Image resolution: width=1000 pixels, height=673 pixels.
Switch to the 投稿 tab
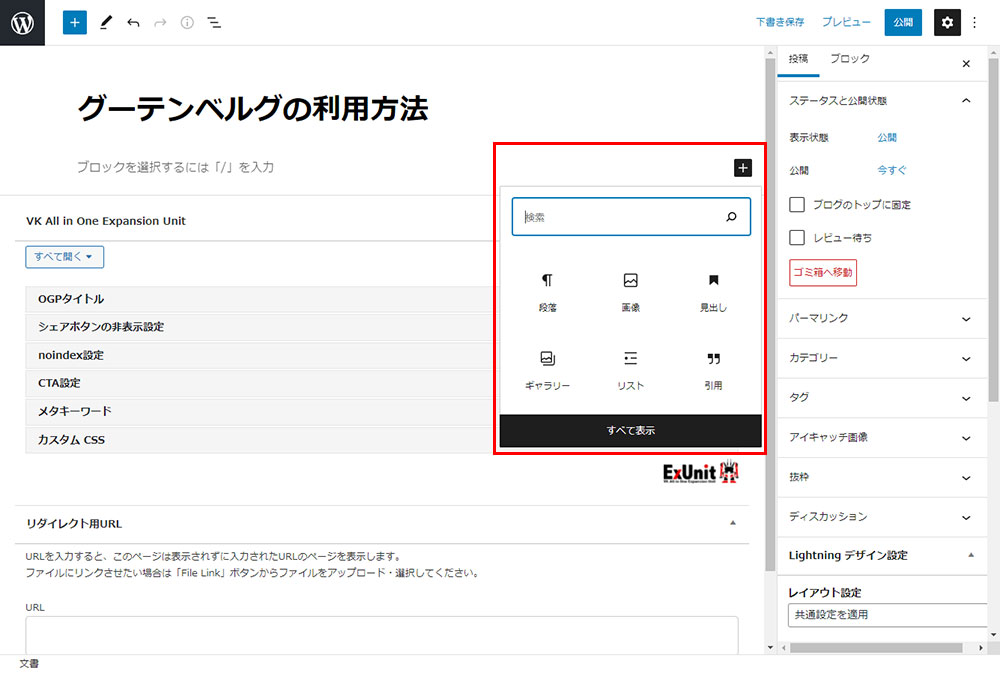798,60
